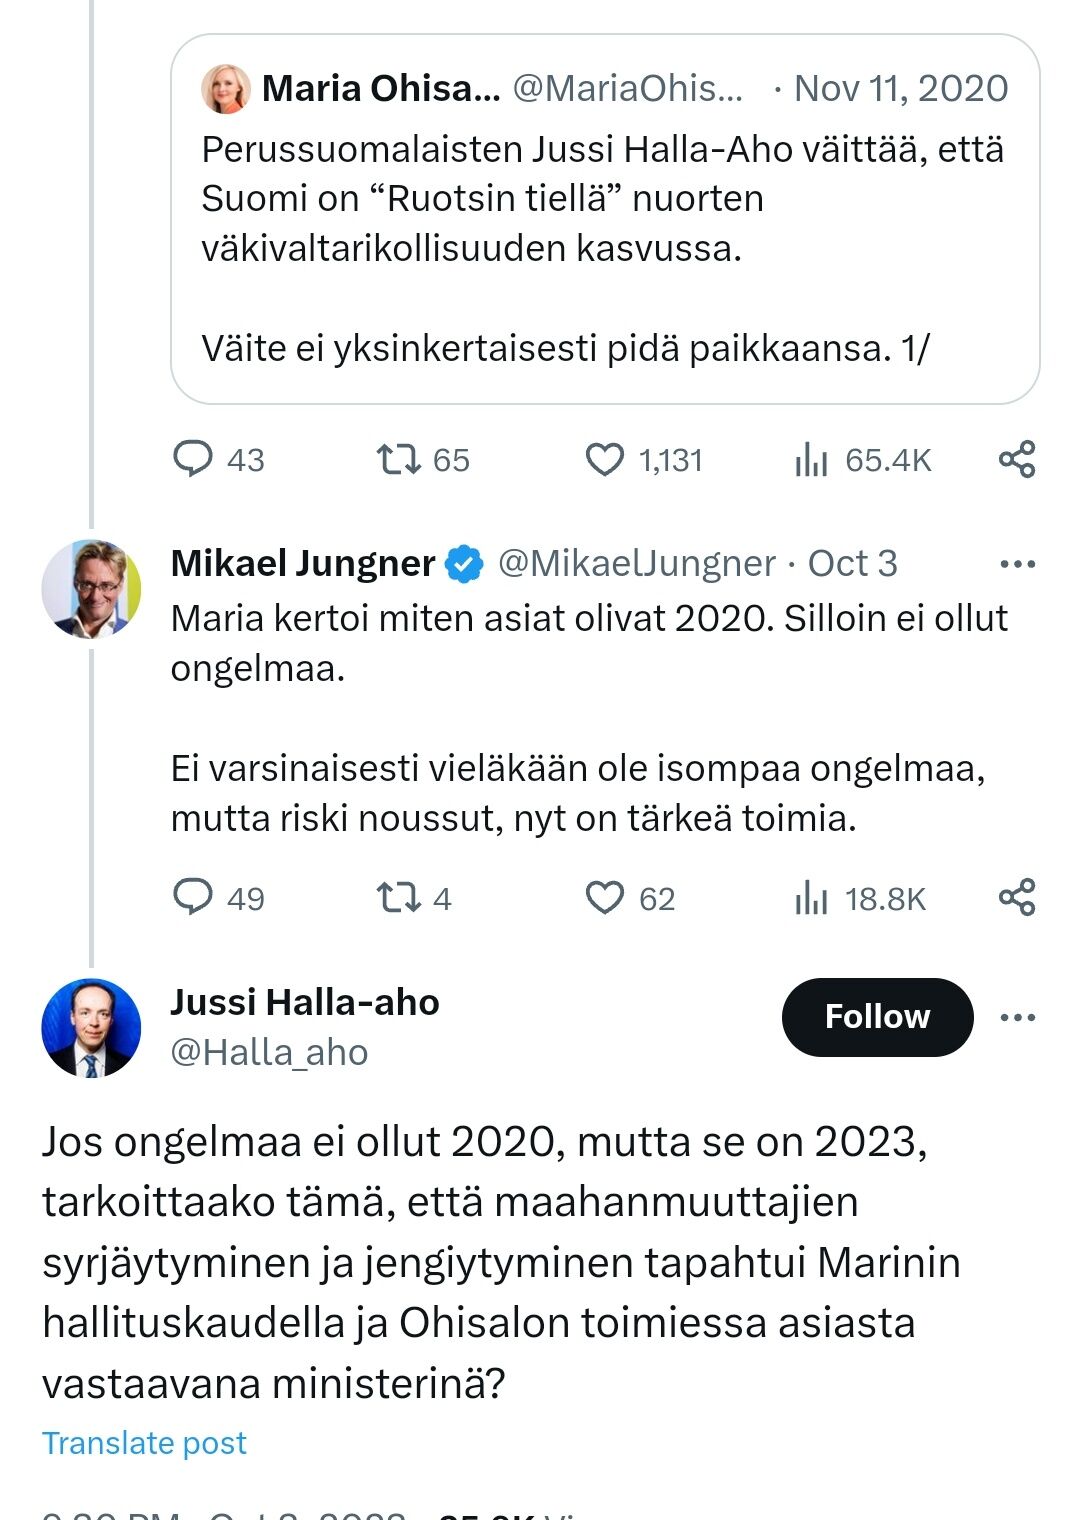Share the post with 65.4K views

tap(1017, 459)
